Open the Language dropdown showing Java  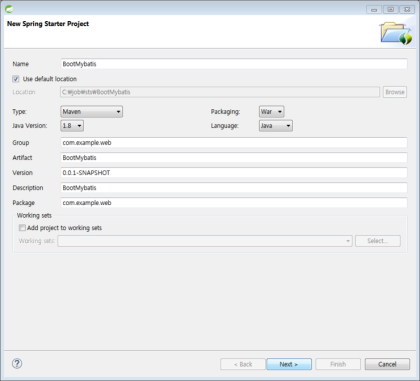click(x=276, y=126)
